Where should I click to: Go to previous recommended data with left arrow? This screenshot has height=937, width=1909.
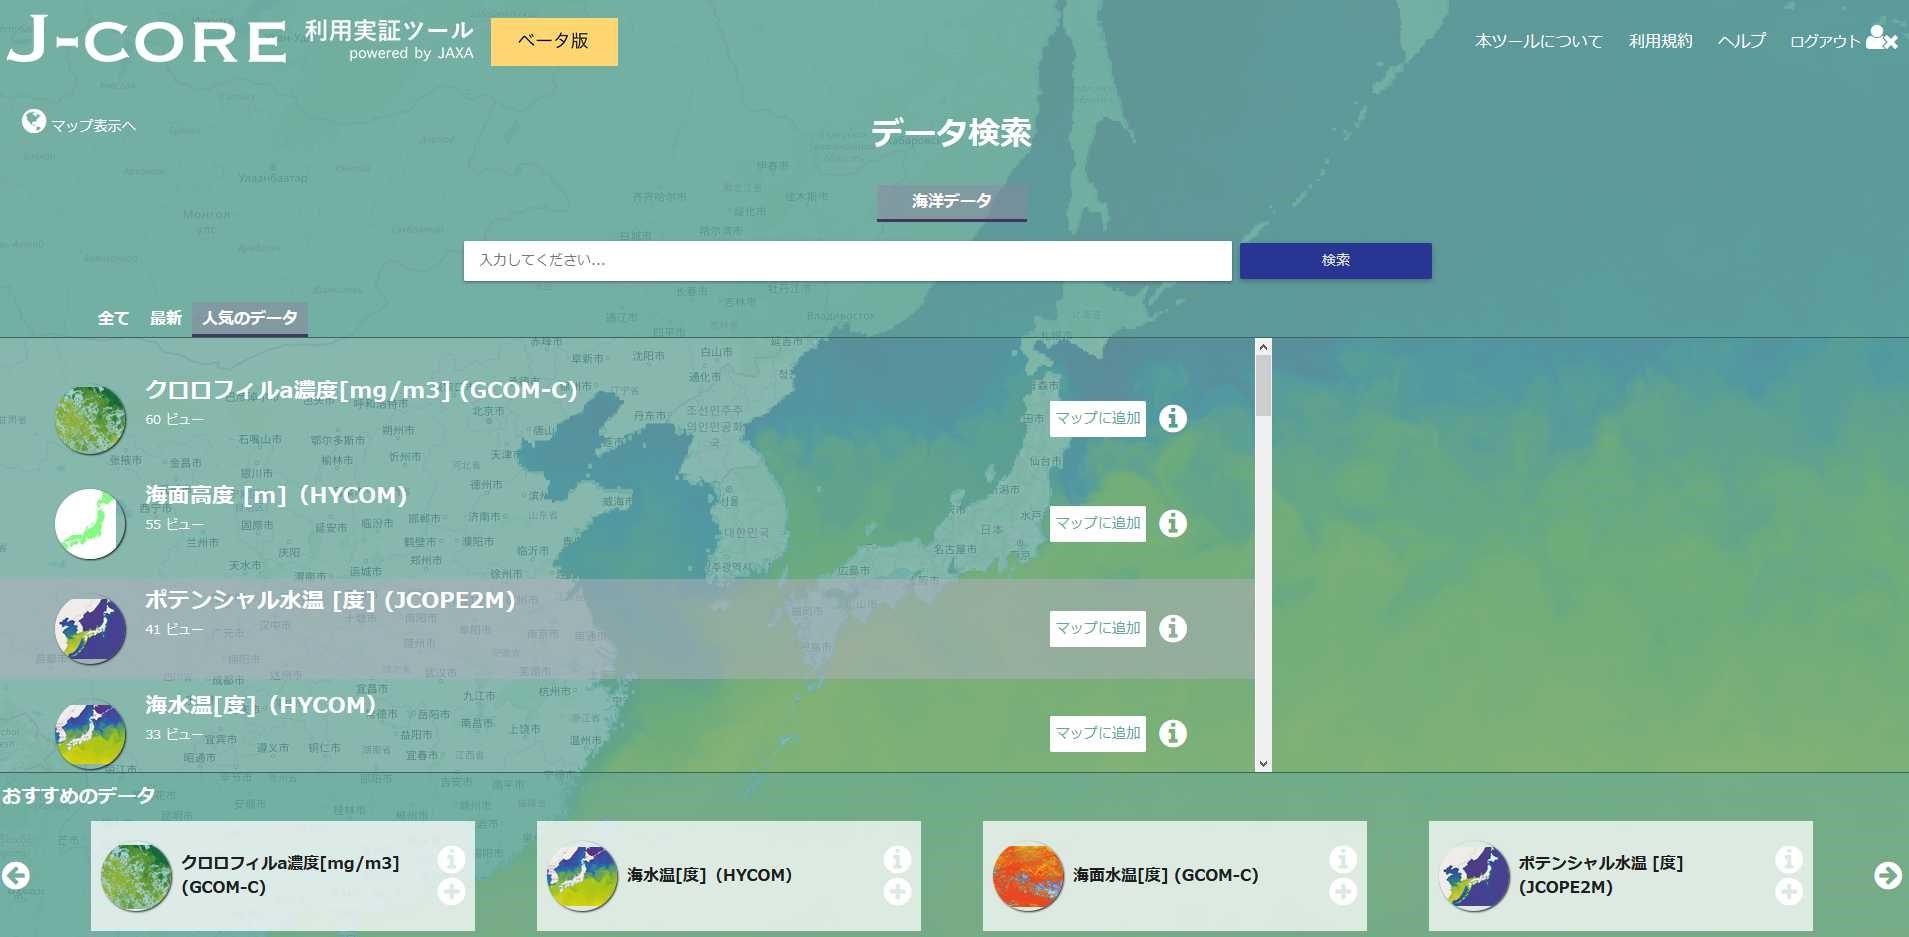(x=16, y=876)
